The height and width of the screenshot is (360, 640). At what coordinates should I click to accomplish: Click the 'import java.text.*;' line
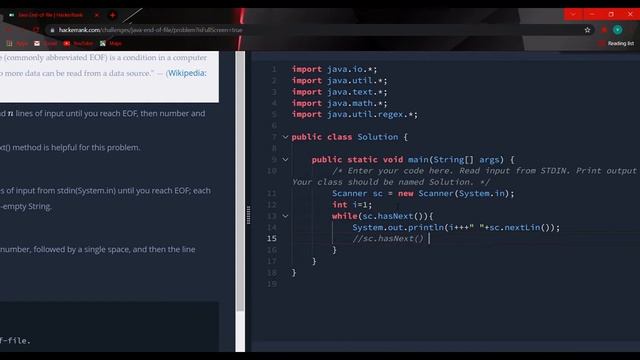pos(339,92)
